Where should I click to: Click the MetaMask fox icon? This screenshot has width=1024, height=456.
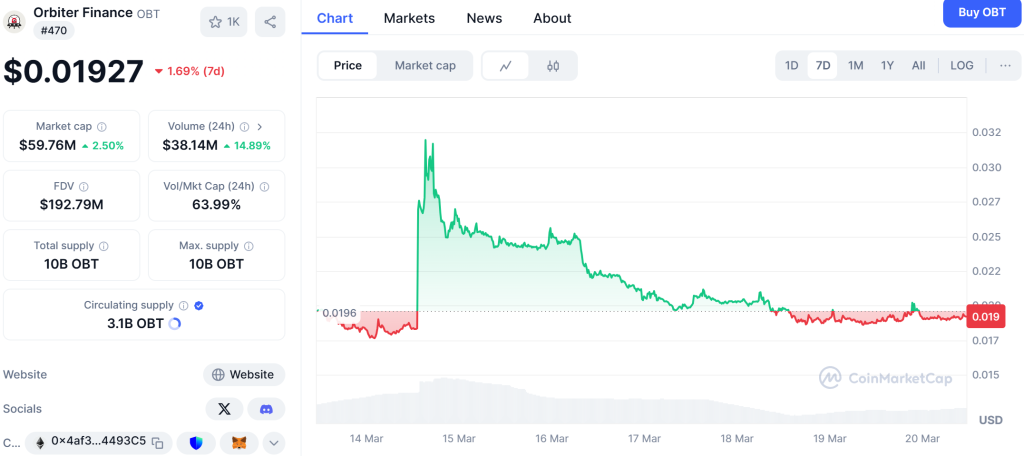click(238, 442)
